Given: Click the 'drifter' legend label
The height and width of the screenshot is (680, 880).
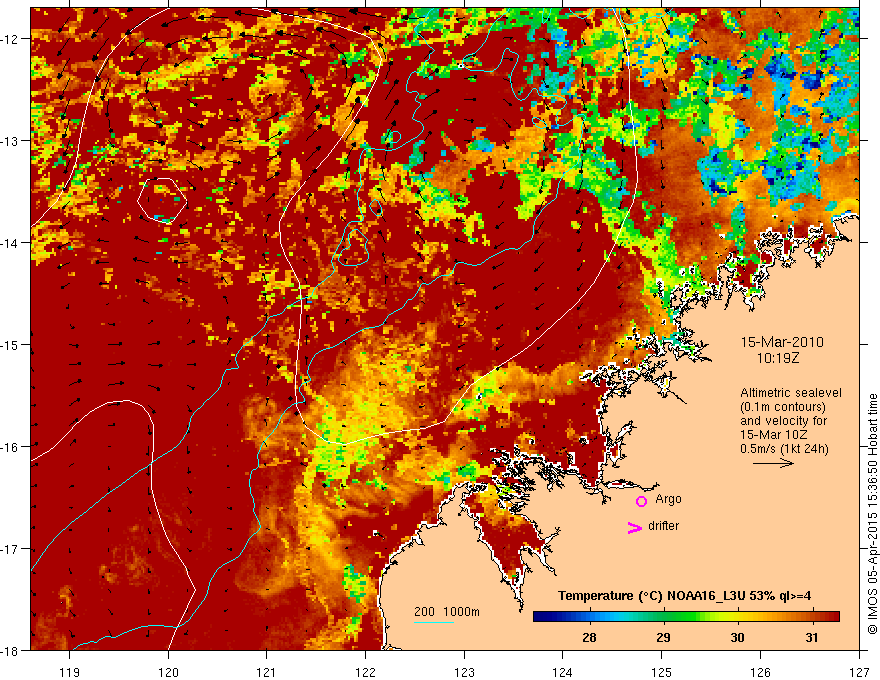Looking at the screenshot, I should point(663,526).
